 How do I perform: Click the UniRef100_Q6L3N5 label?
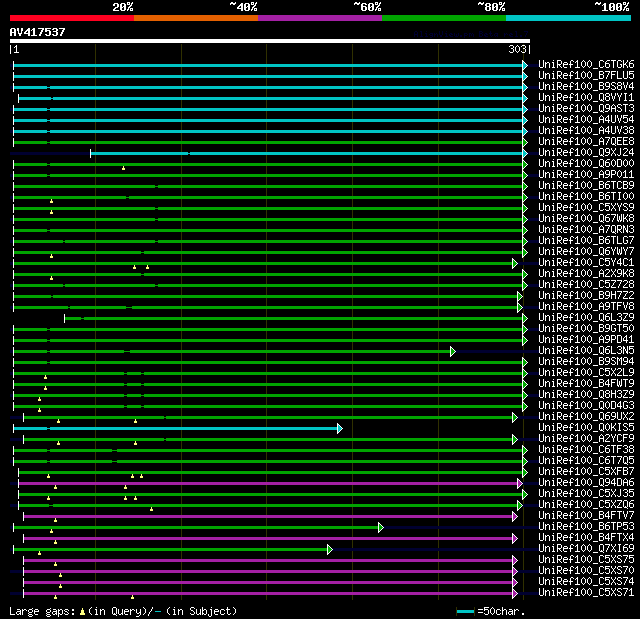(x=586, y=351)
